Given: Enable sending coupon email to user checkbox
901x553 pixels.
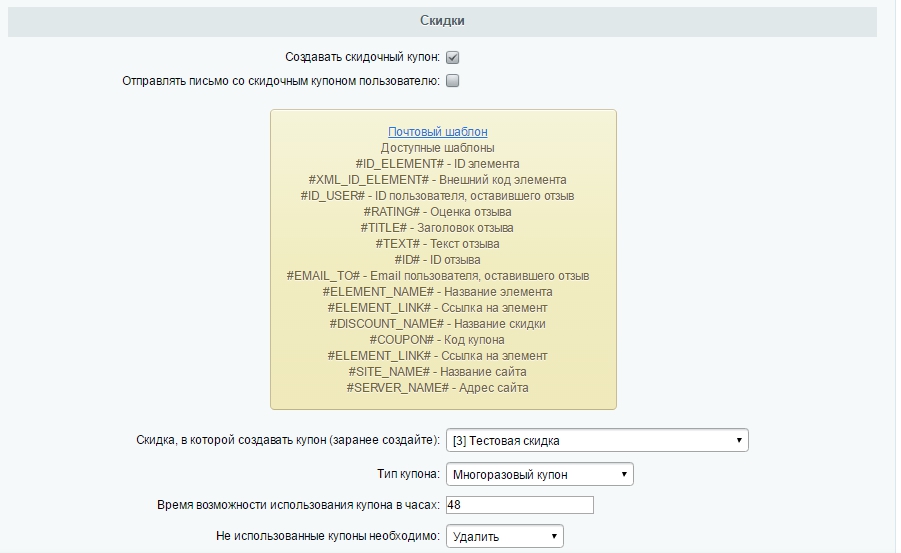Looking at the screenshot, I should pos(453,80).
